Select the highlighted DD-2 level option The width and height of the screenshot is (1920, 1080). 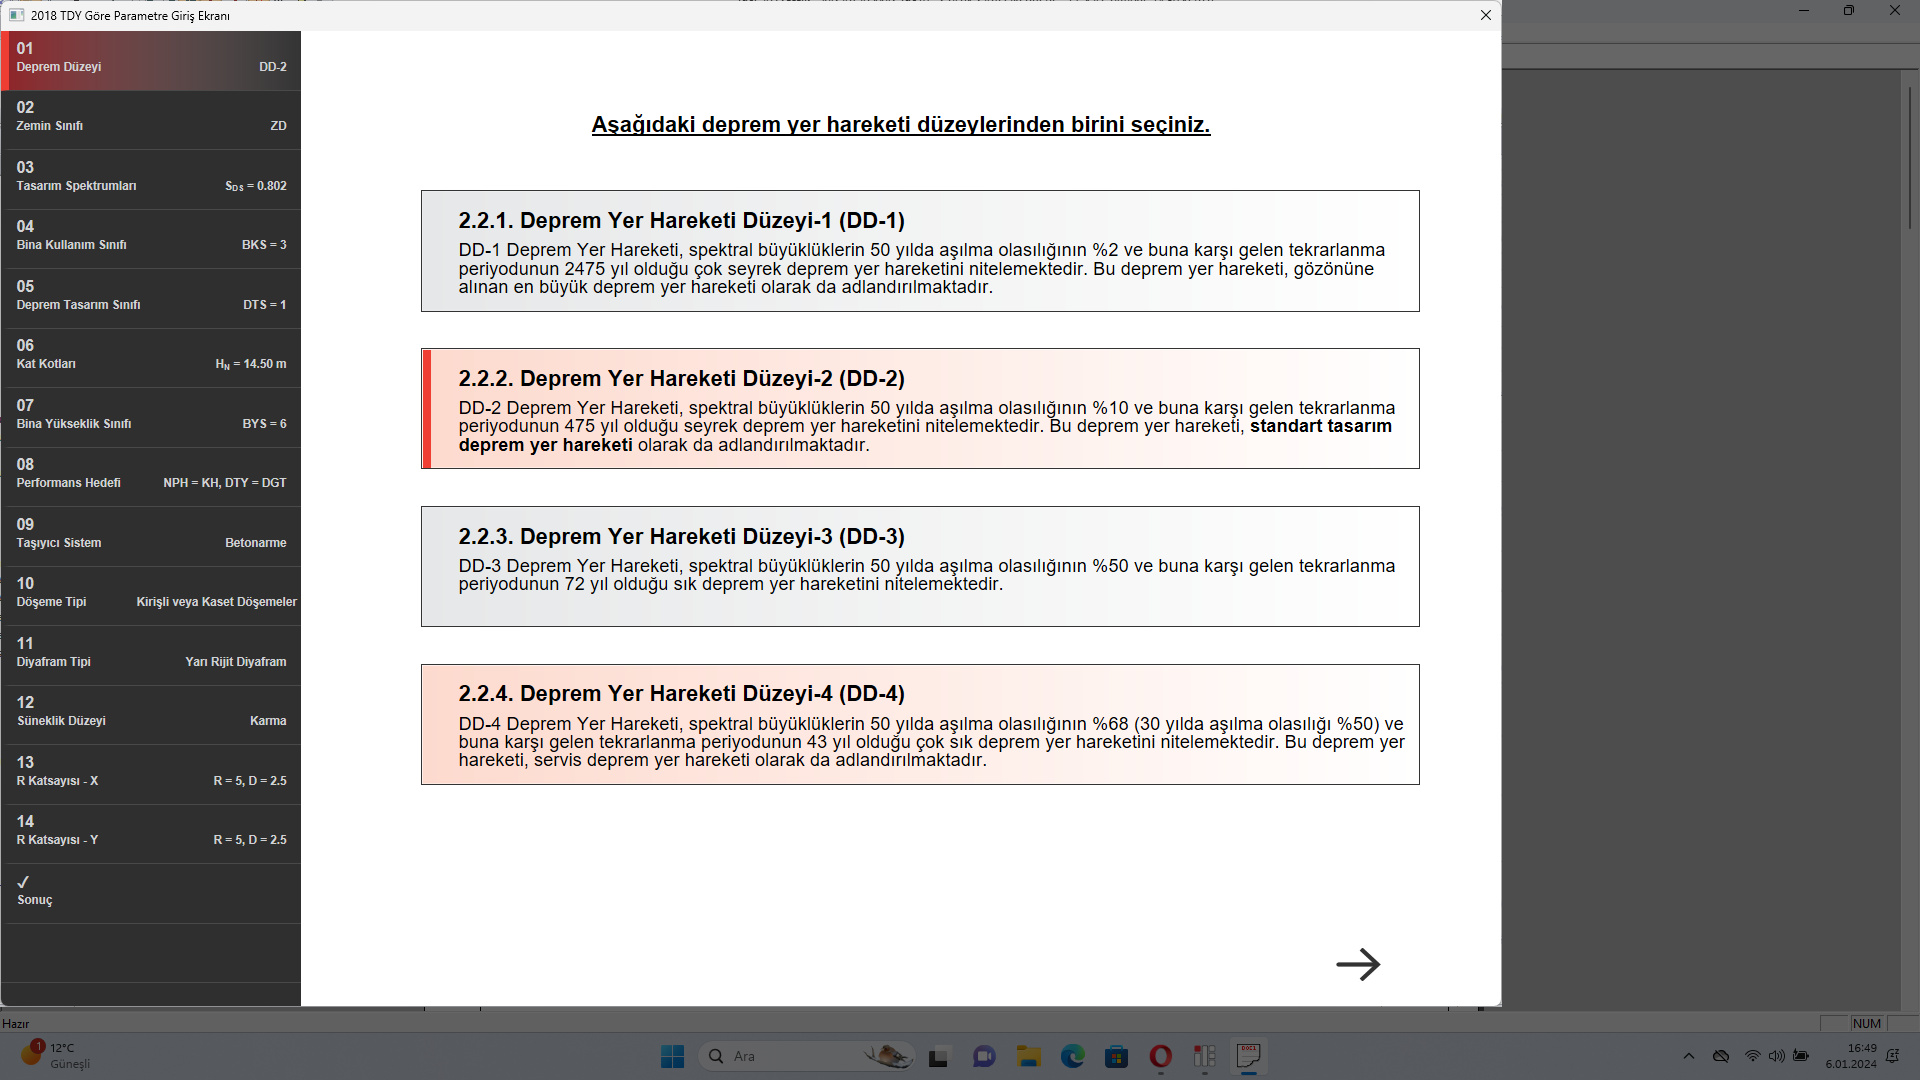(919, 408)
